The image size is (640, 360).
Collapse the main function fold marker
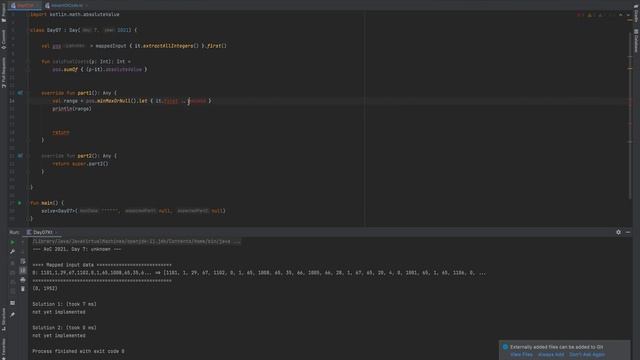pos(28,203)
